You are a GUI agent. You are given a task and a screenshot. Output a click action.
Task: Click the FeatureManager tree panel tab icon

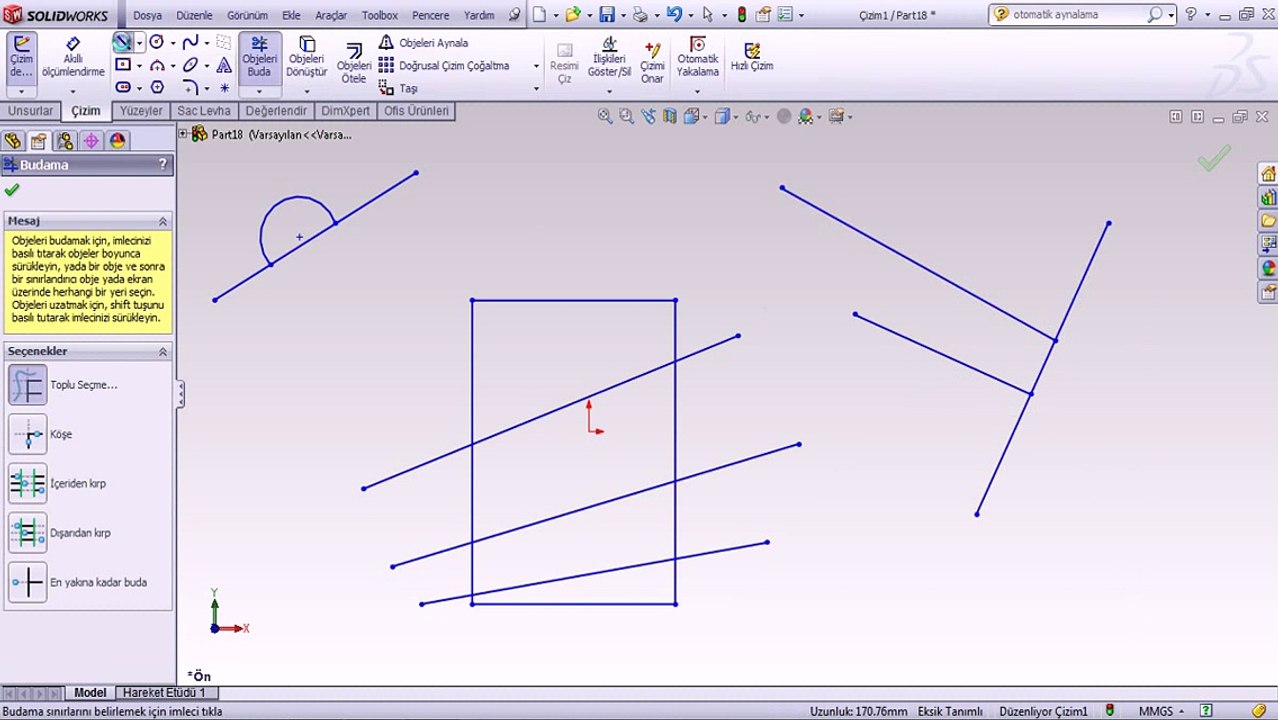point(13,141)
